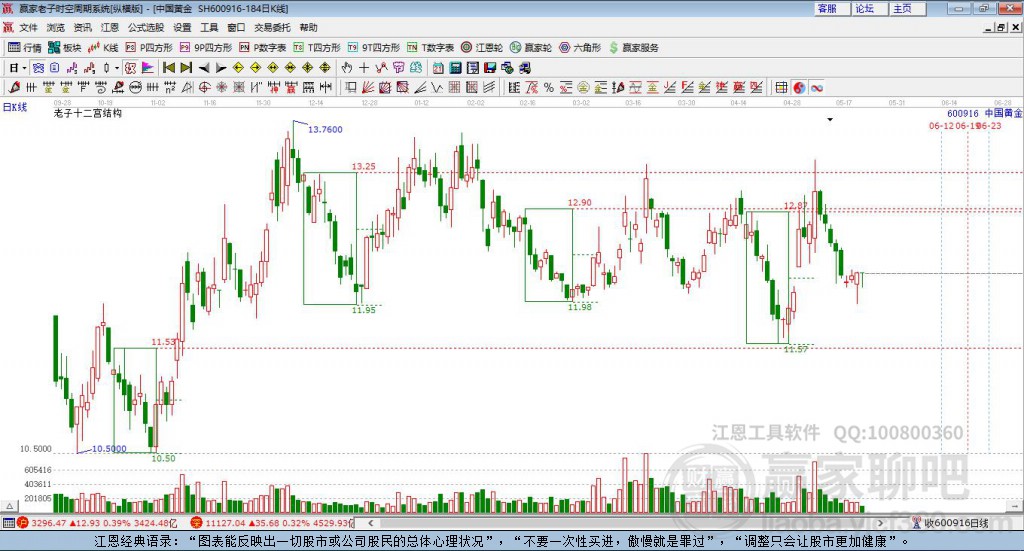The width and height of the screenshot is (1024, 551).
Task: Open 赢家服务 service button
Action: point(633,48)
